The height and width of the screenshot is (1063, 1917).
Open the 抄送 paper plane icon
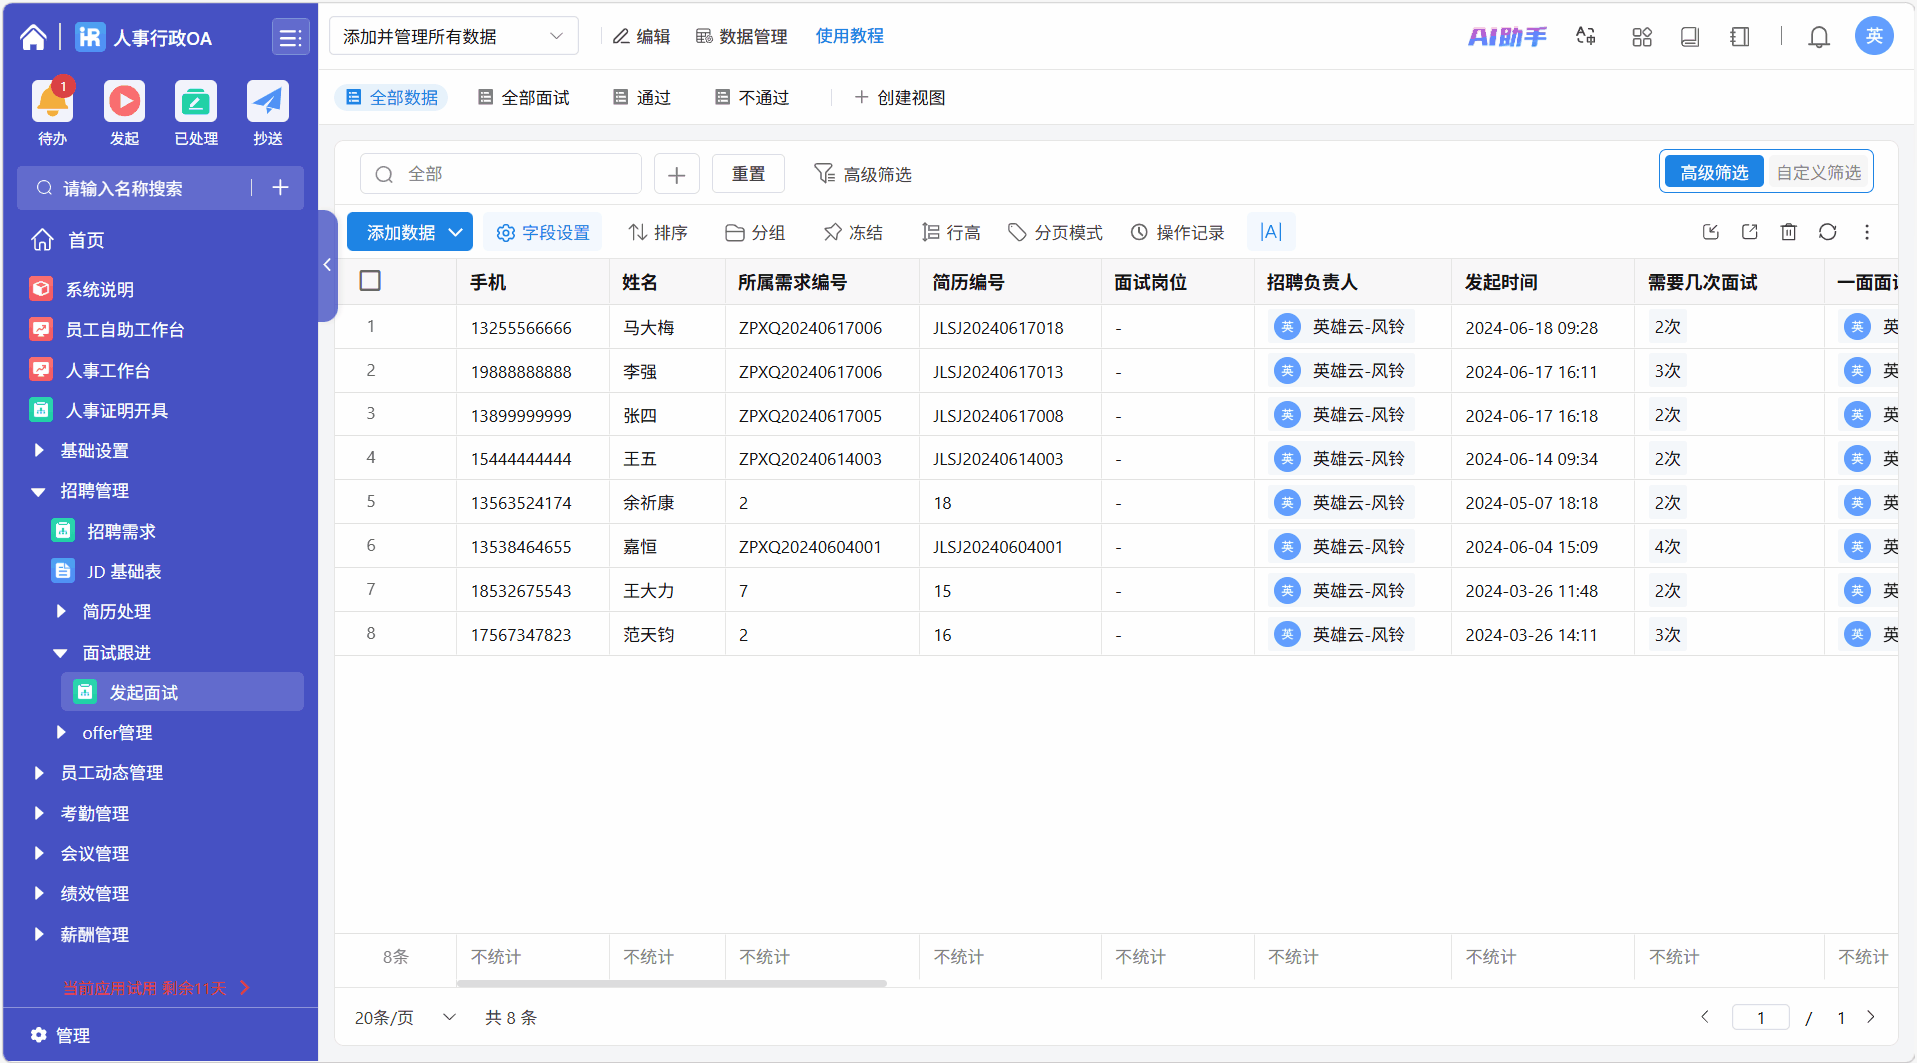tap(267, 102)
